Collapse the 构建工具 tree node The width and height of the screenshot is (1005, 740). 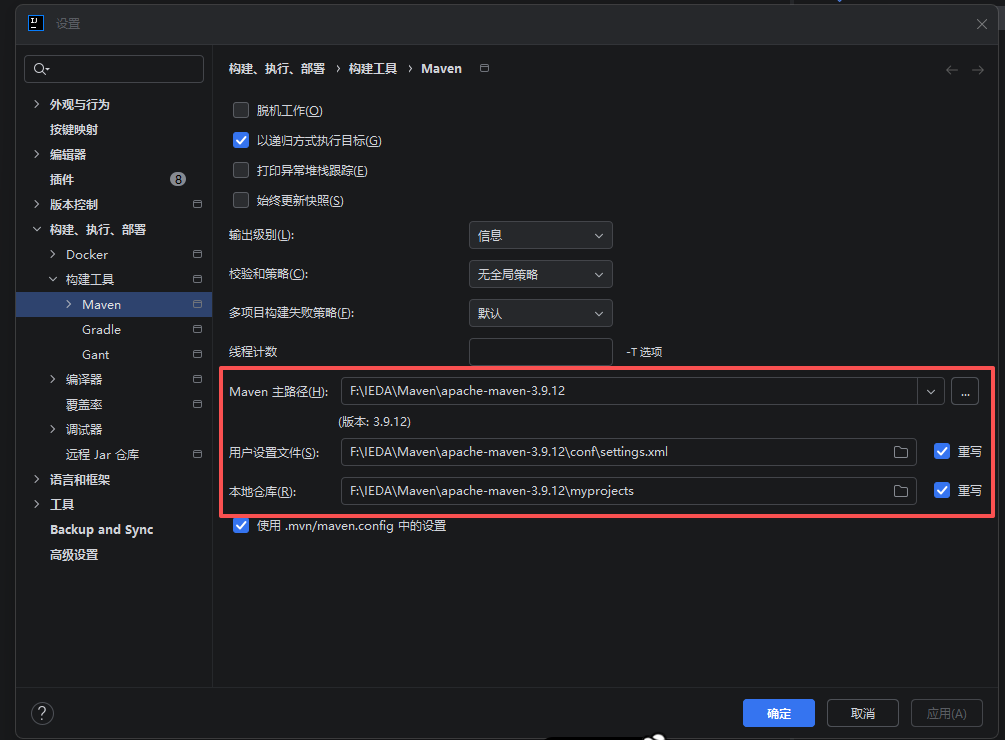coord(53,279)
